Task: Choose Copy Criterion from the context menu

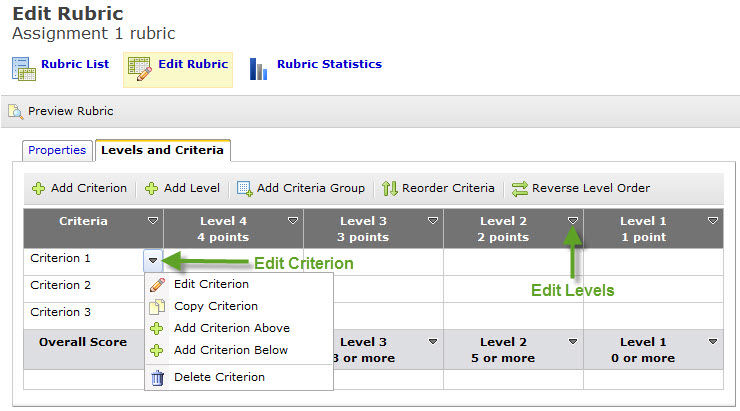Action: point(215,306)
